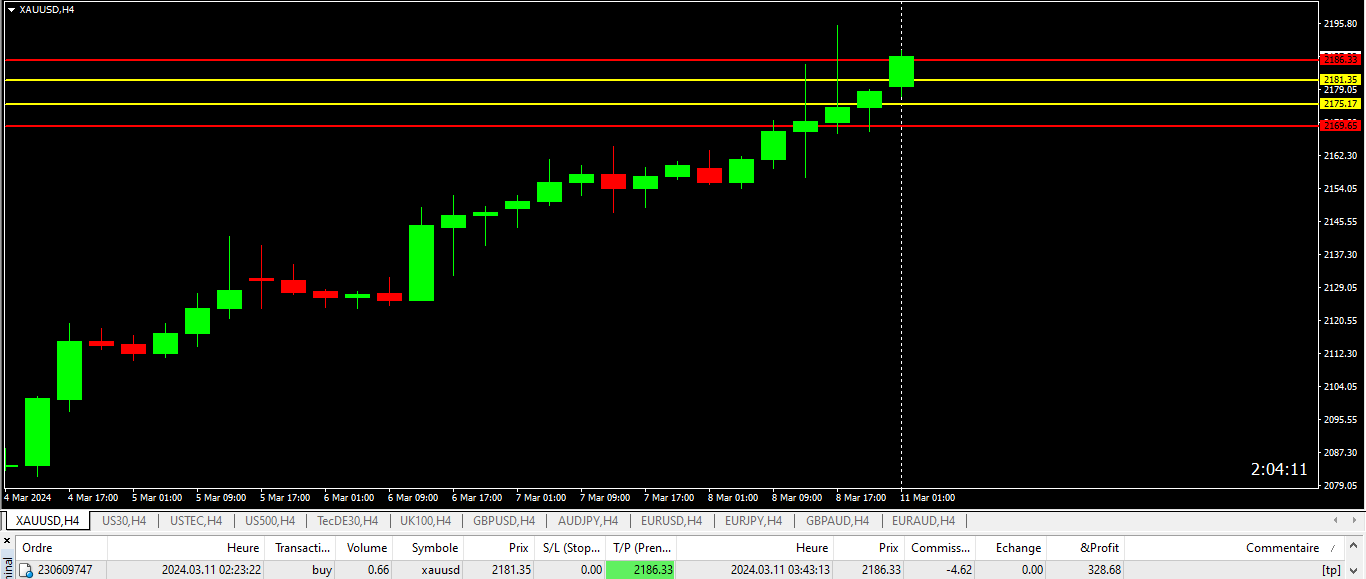This screenshot has height=579, width=1366.
Task: Click the XAUUSD,H4 chart dropdown arrow
Action: click(x=11, y=9)
